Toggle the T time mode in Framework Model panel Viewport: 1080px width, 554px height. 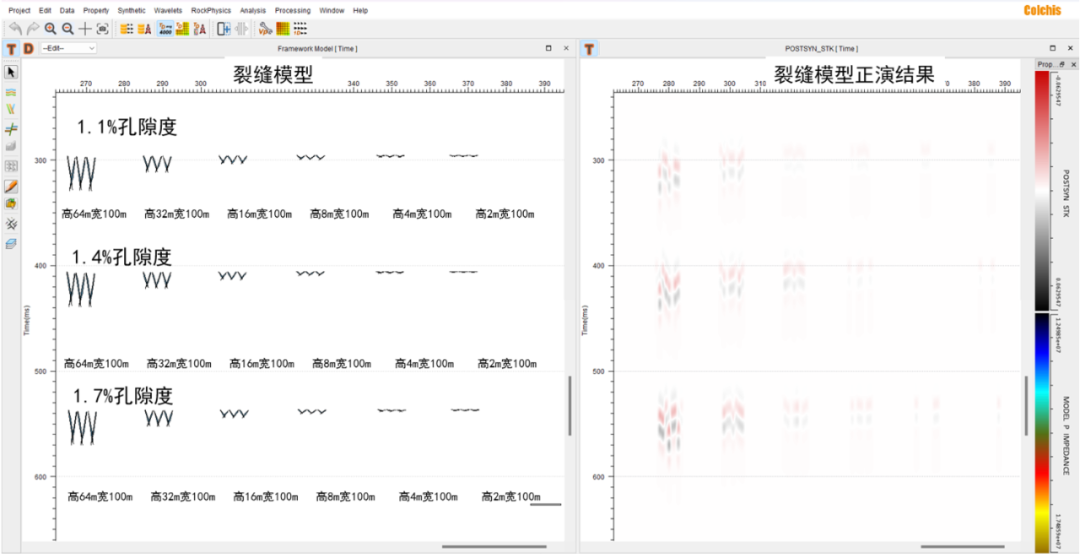click(x=11, y=48)
